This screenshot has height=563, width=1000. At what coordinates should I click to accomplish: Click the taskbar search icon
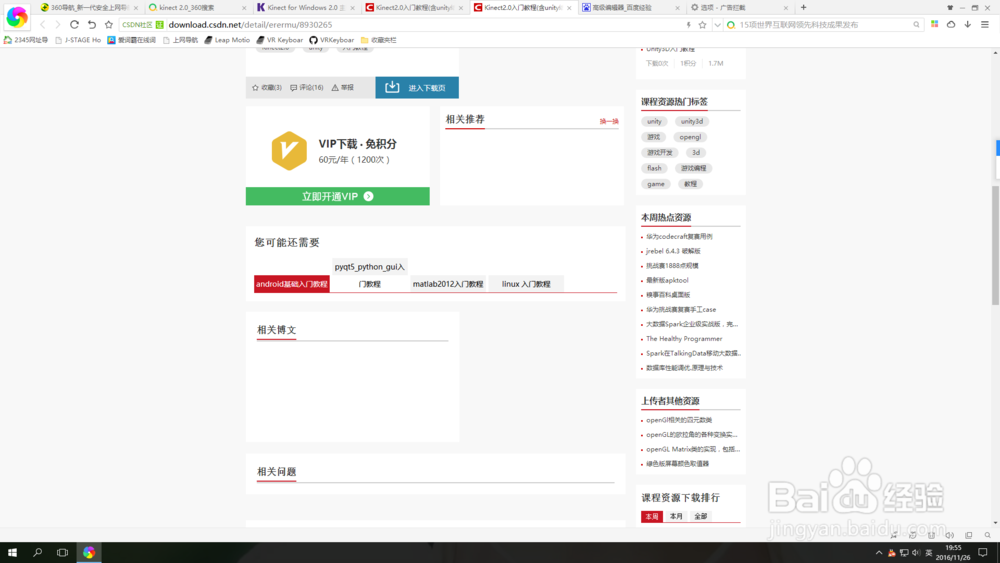click(38, 552)
